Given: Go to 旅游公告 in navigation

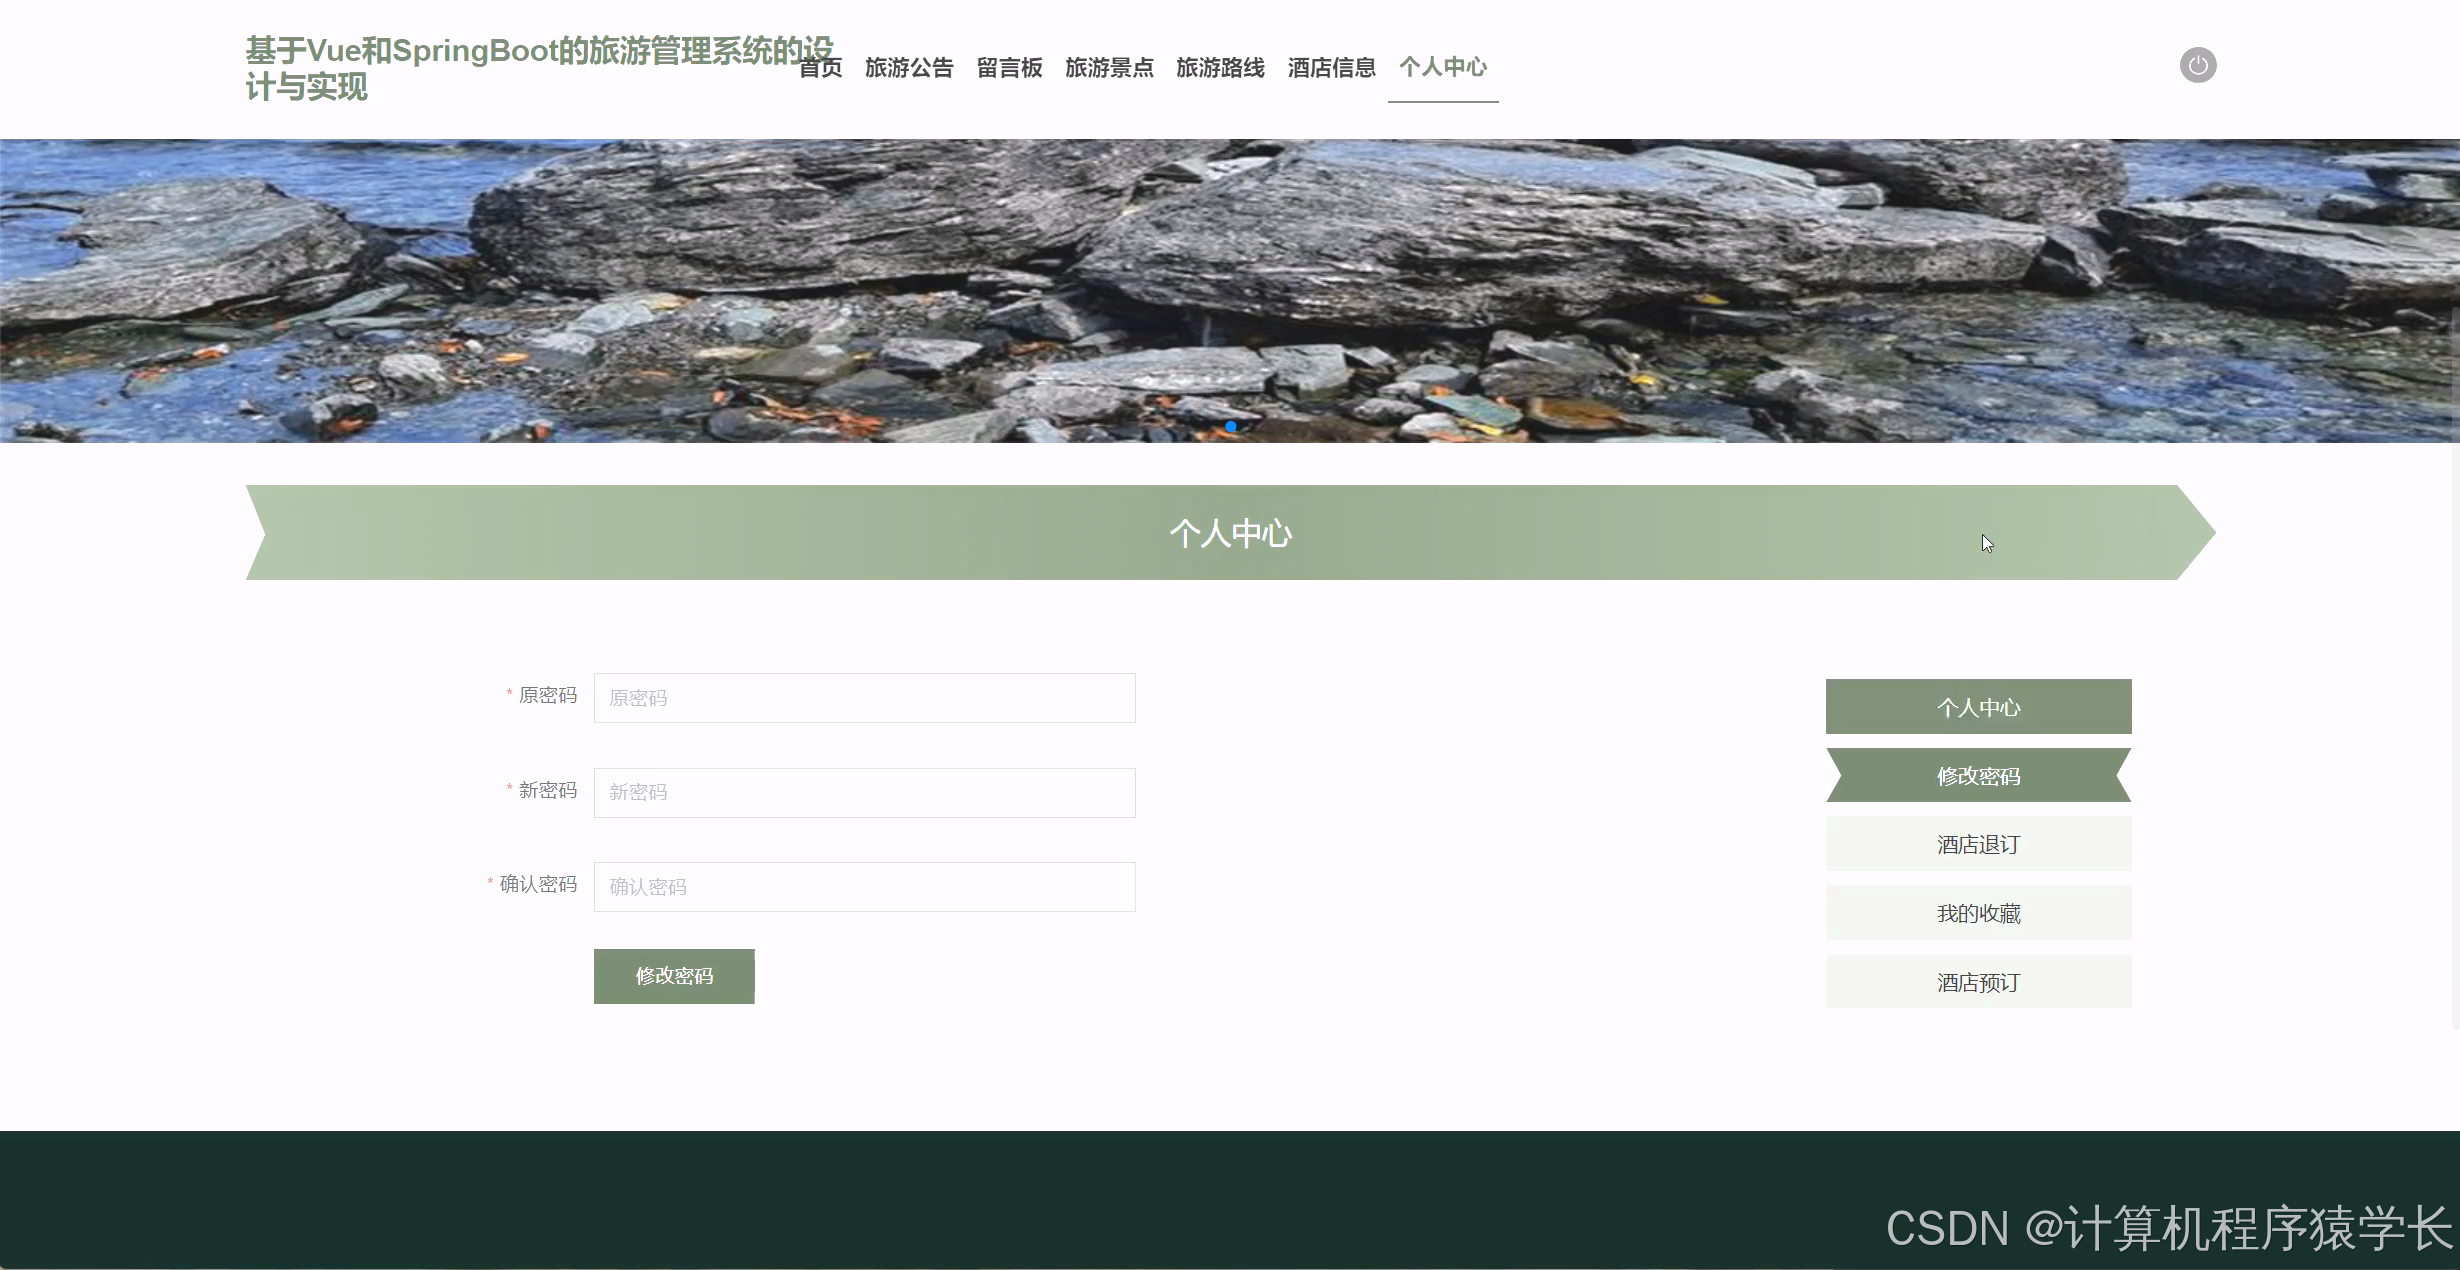Looking at the screenshot, I should pos(909,68).
